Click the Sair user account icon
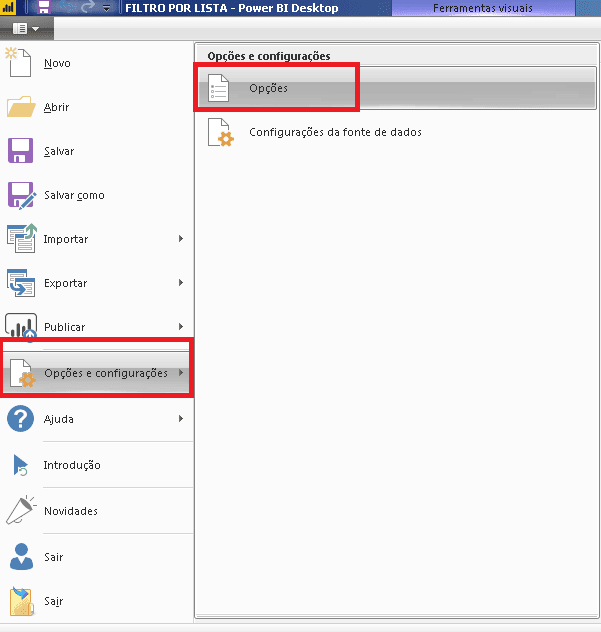 [x=21, y=557]
